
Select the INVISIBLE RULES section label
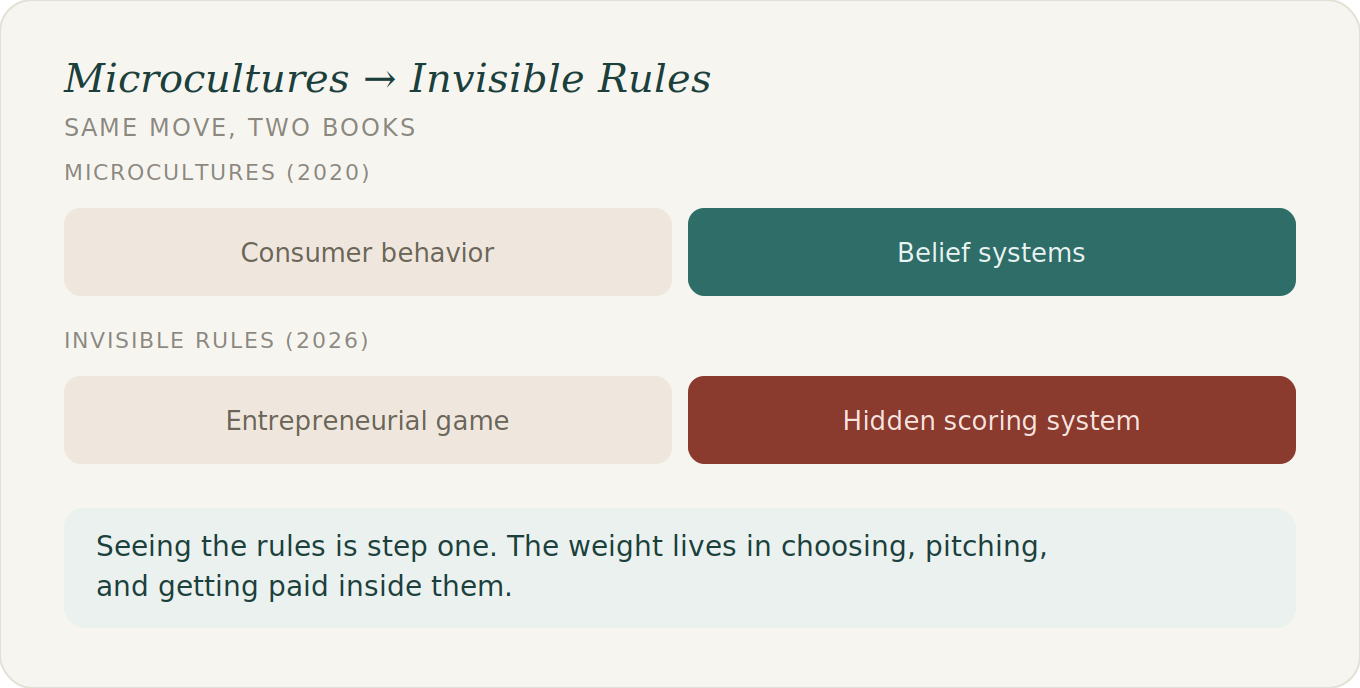coord(169,341)
